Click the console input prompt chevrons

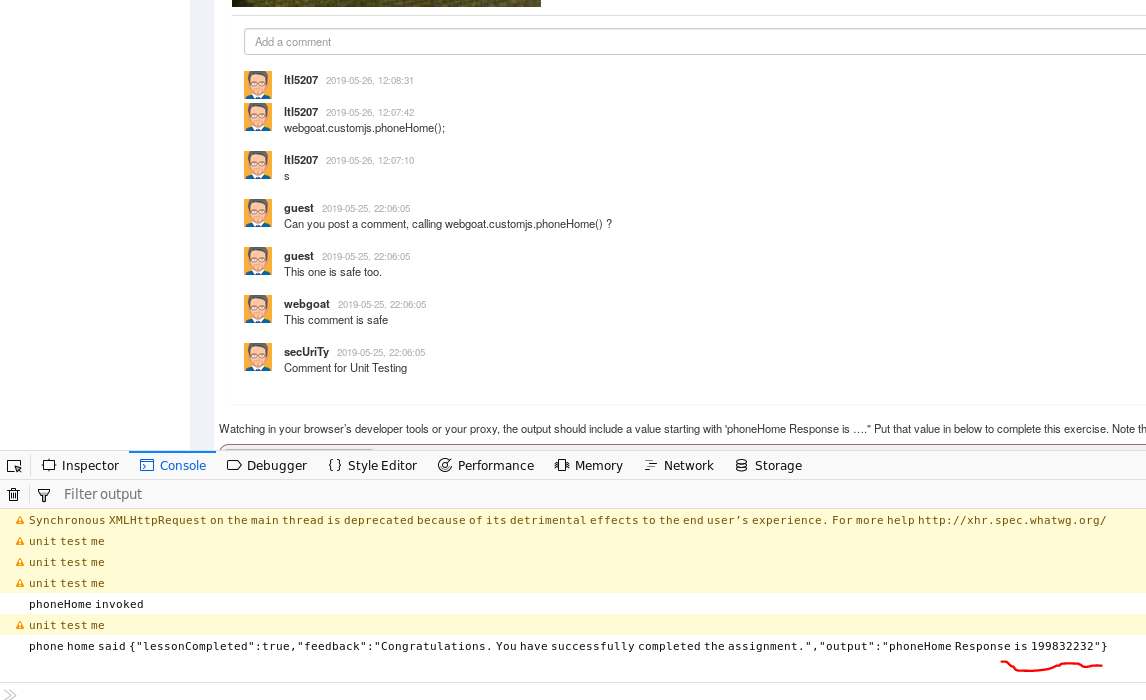(x=11, y=694)
